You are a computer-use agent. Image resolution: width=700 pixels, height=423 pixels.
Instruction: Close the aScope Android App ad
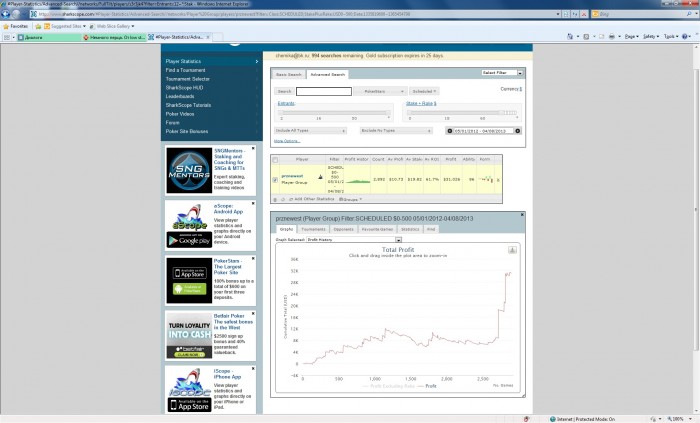[x=253, y=203]
